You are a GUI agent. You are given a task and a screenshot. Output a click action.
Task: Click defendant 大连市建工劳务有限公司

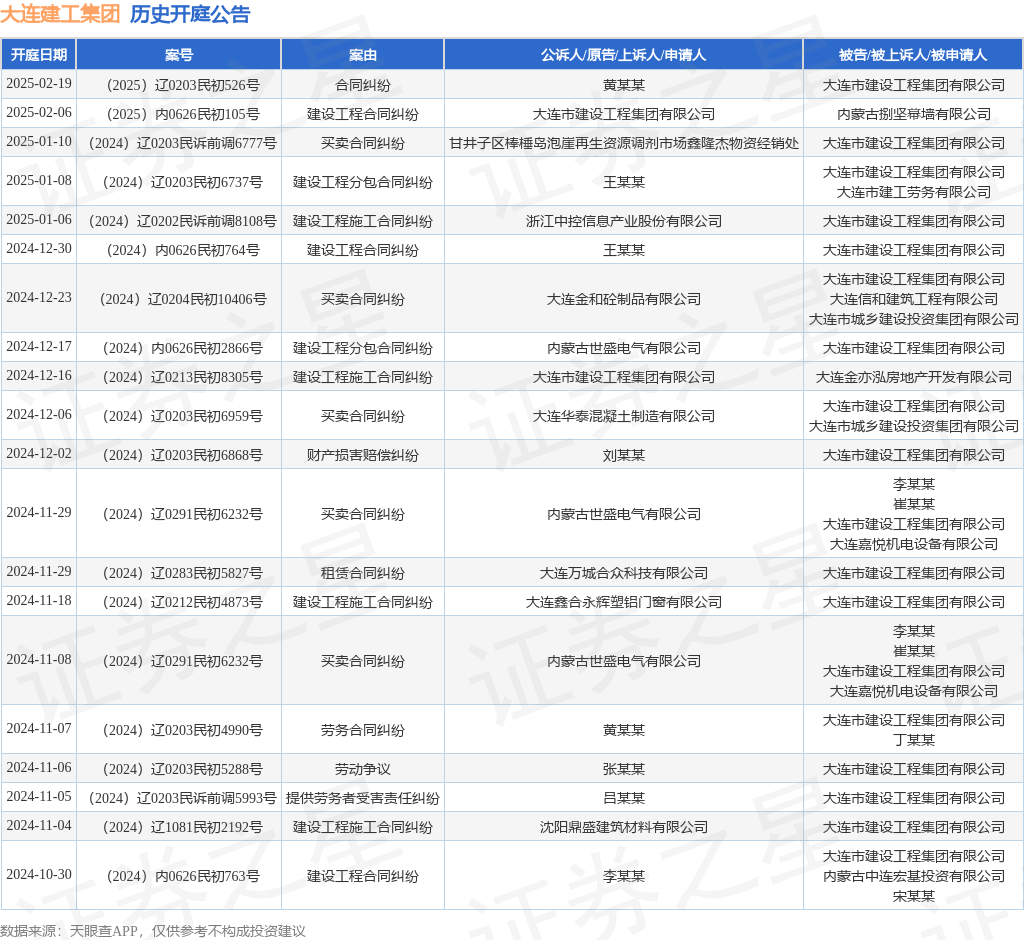(x=914, y=192)
